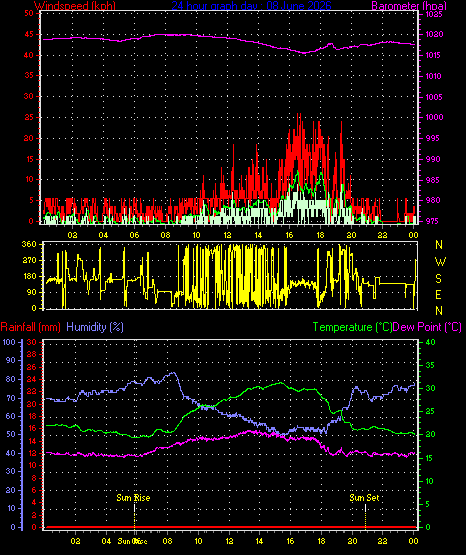Screen dimensions: 466x555
Task: Click the "W" compass letter beside the wind direction chart
Action: tap(440, 262)
